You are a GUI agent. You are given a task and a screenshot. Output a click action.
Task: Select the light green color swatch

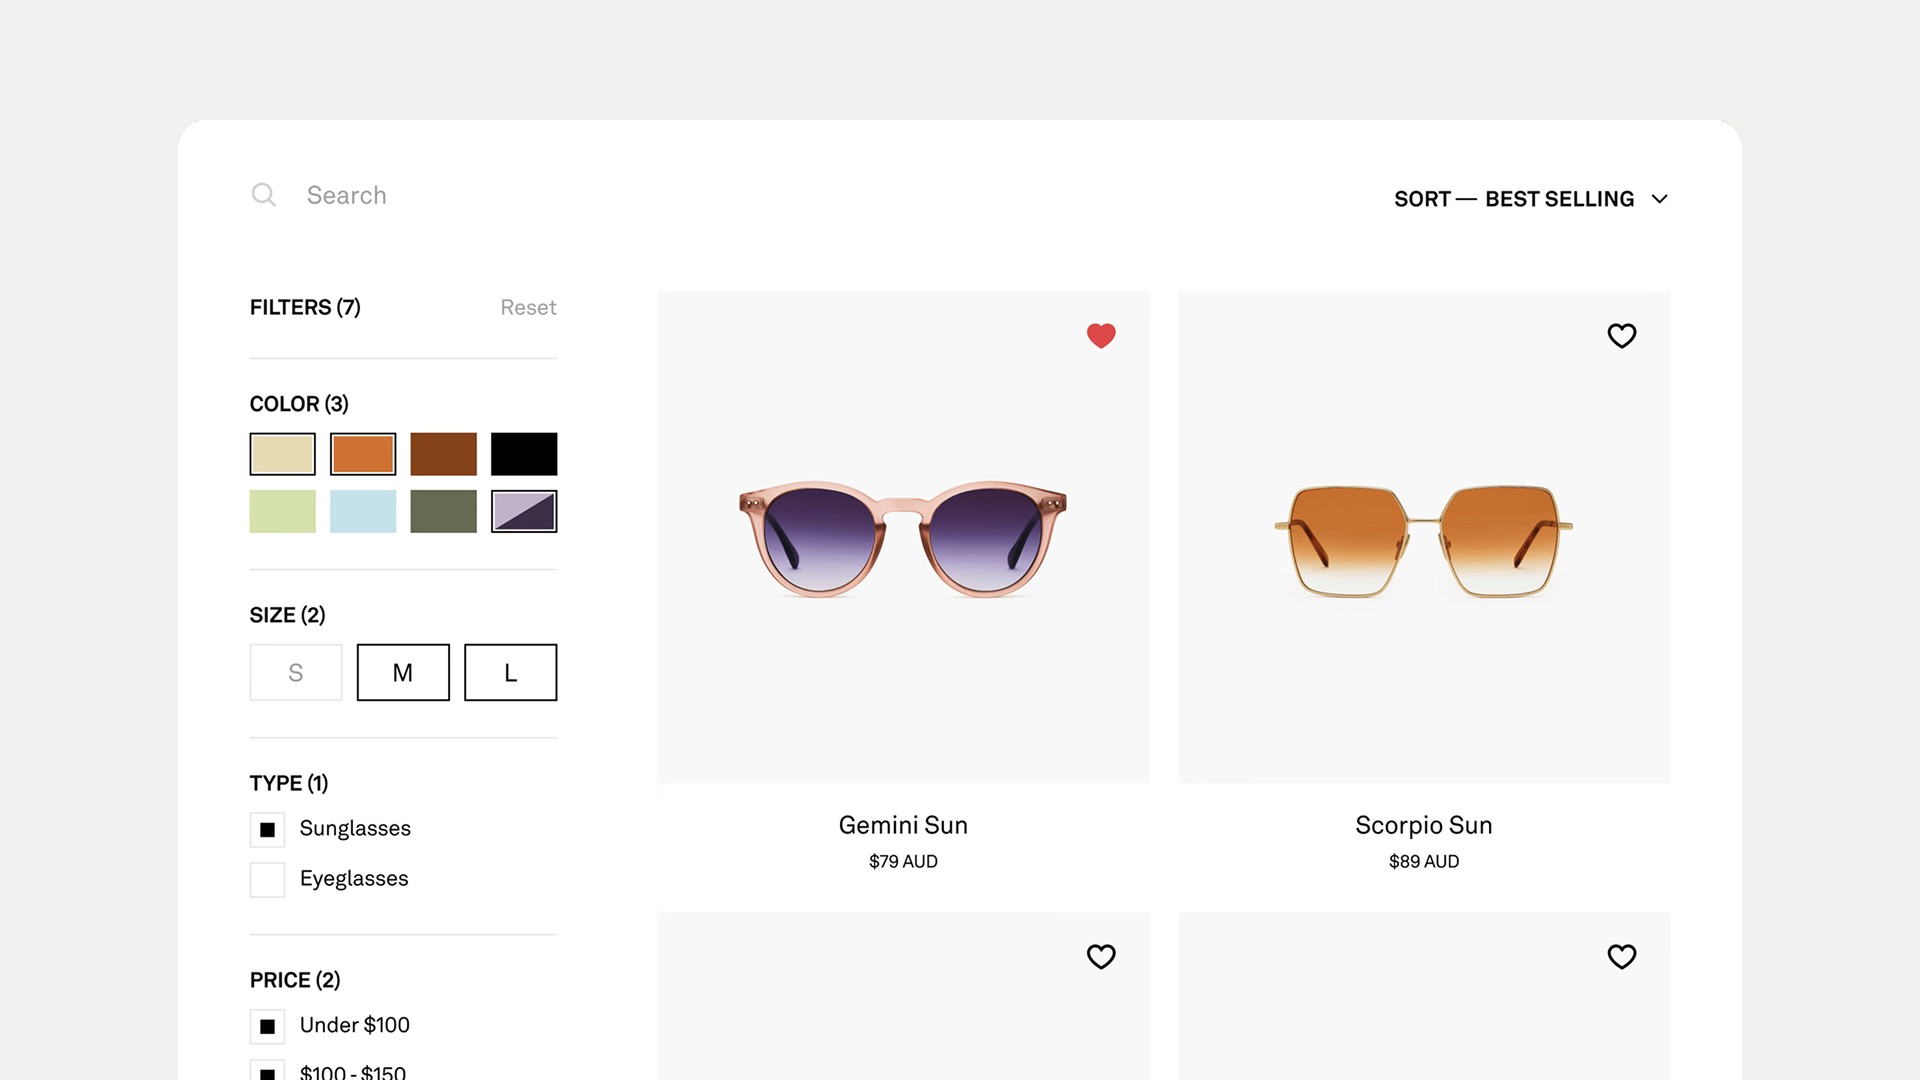[283, 511]
